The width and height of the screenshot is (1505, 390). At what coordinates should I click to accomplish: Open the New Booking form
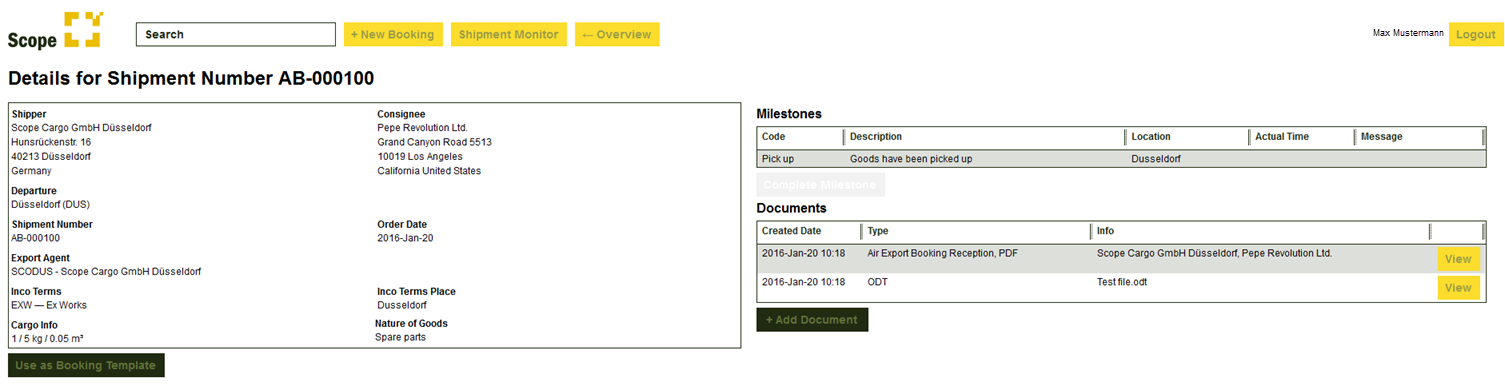click(393, 34)
